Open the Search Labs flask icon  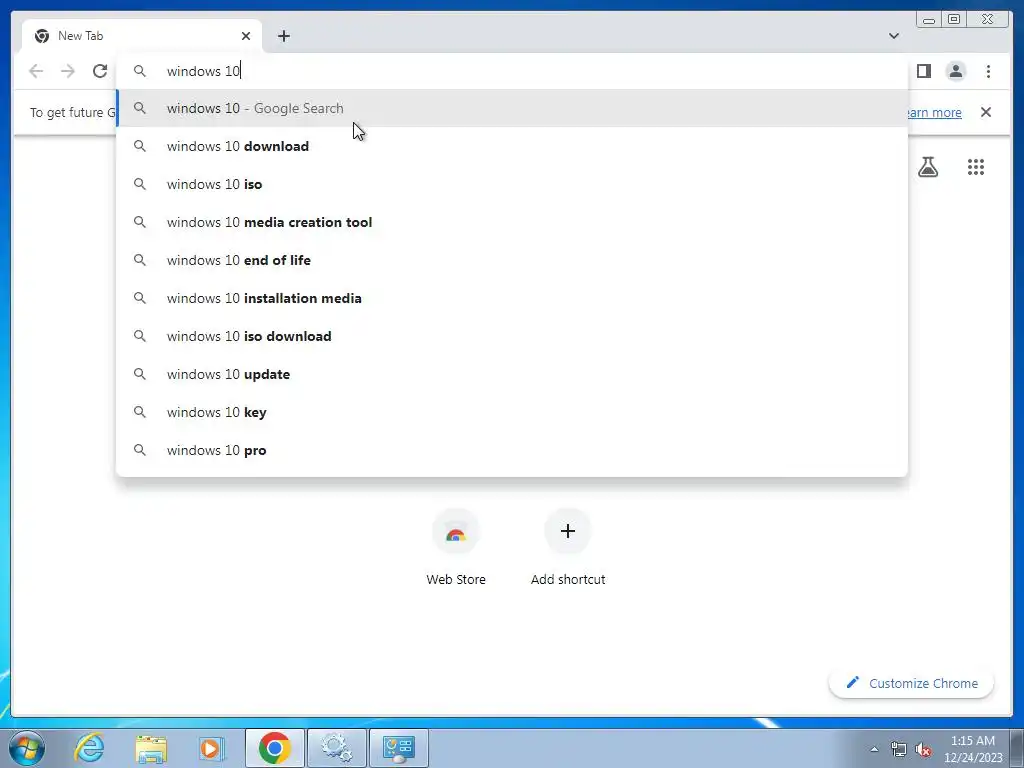tap(928, 167)
